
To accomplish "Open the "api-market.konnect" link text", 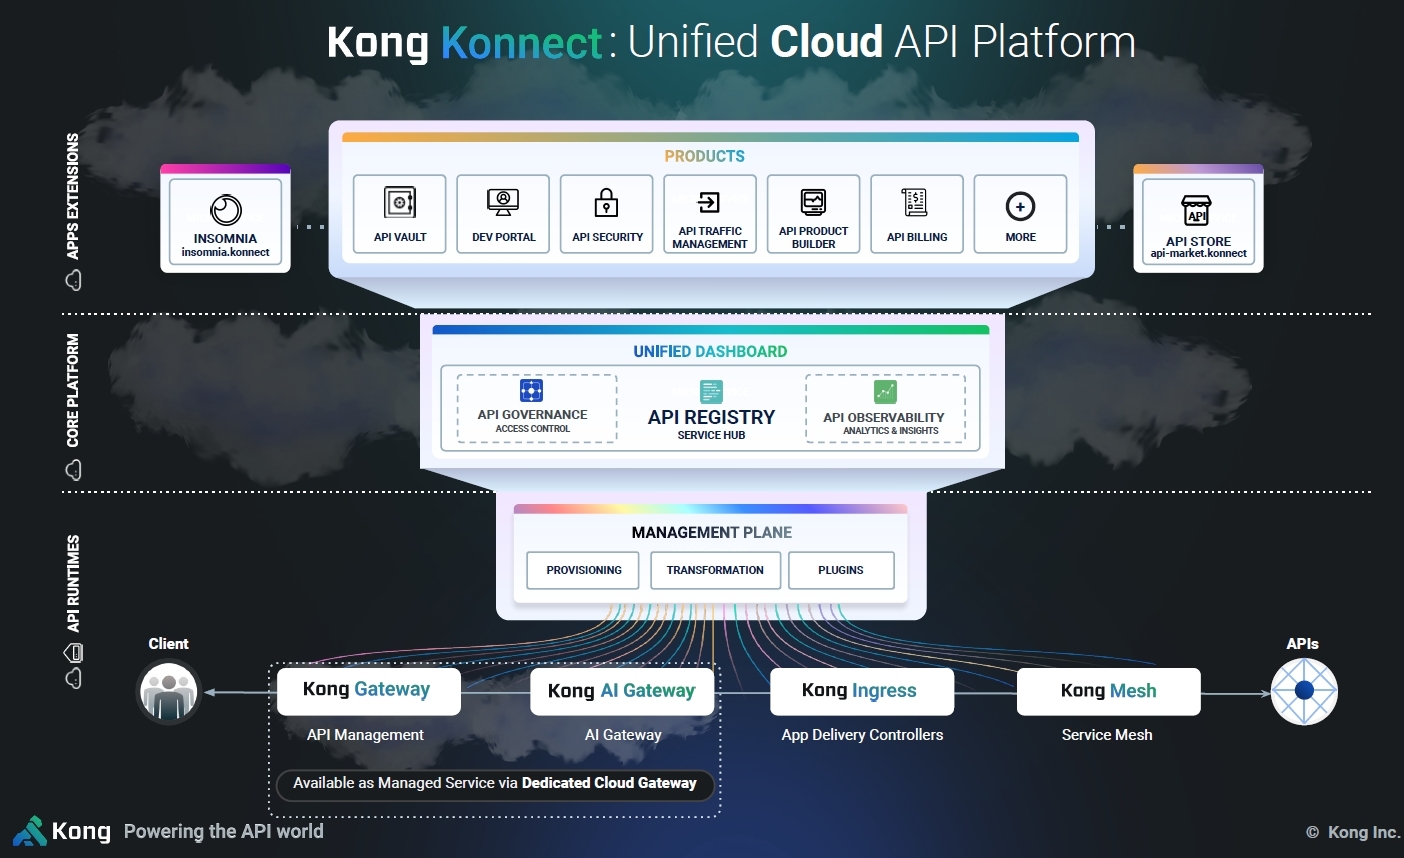I will coord(1198,254).
